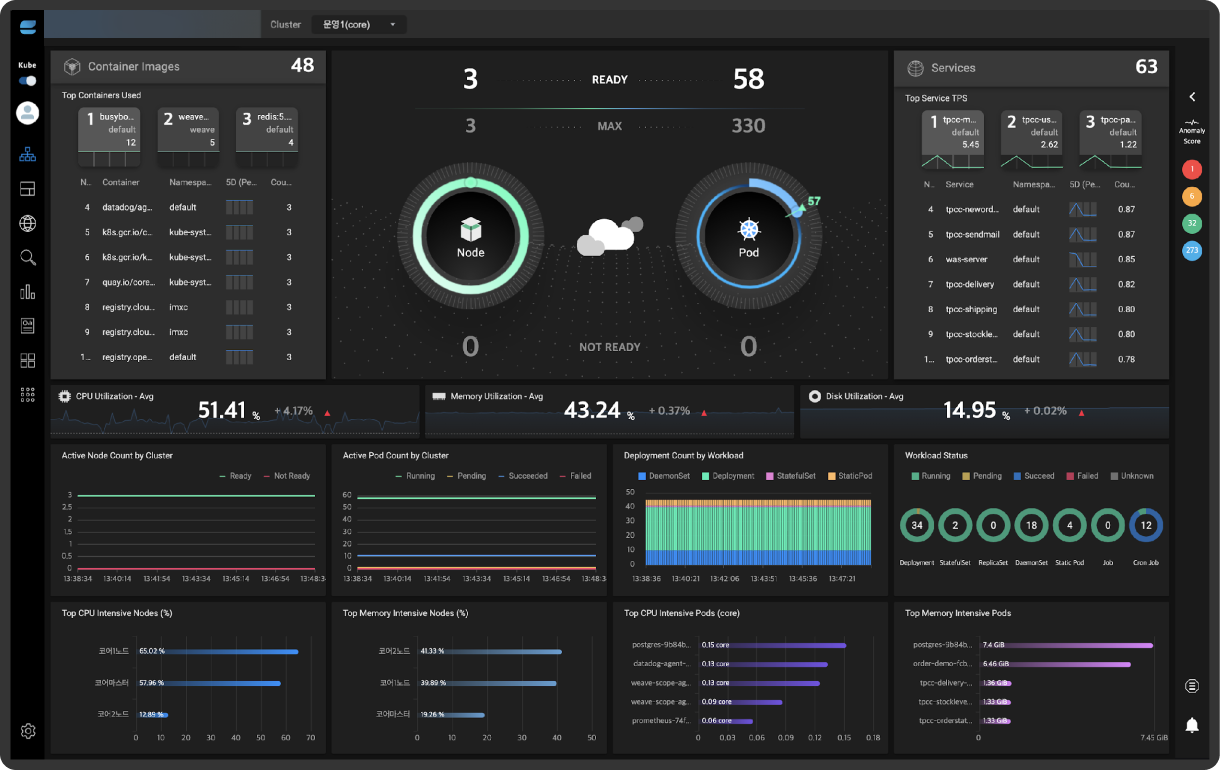
Task: Open the dashboard tiles sidebar icon
Action: tap(27, 360)
